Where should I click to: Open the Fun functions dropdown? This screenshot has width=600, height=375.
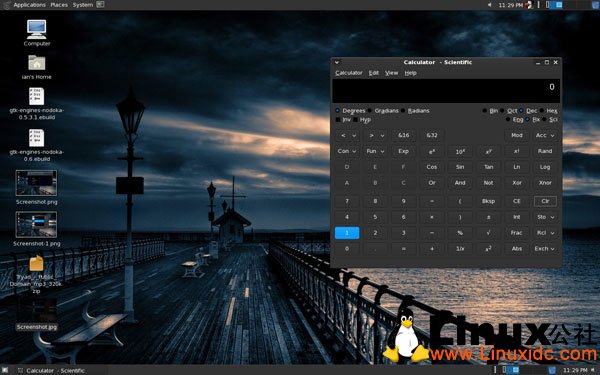tap(375, 151)
